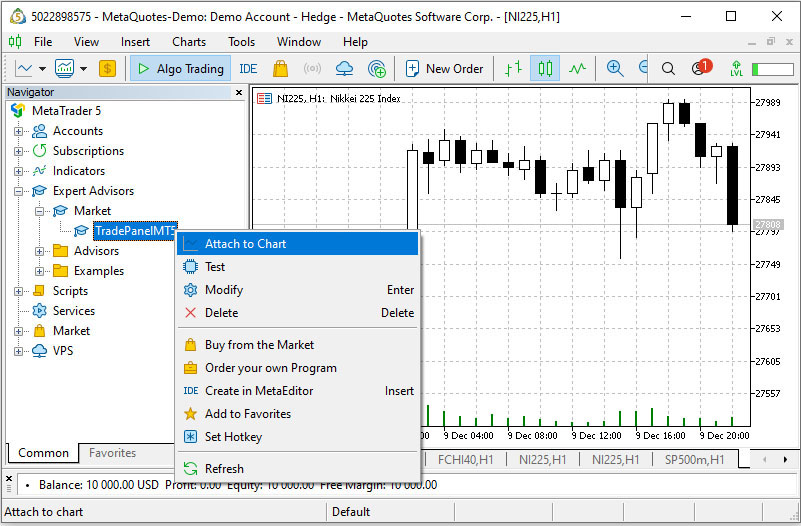801x526 pixels.
Task: Choose Attach to Chart from context menu
Action: click(x=298, y=244)
